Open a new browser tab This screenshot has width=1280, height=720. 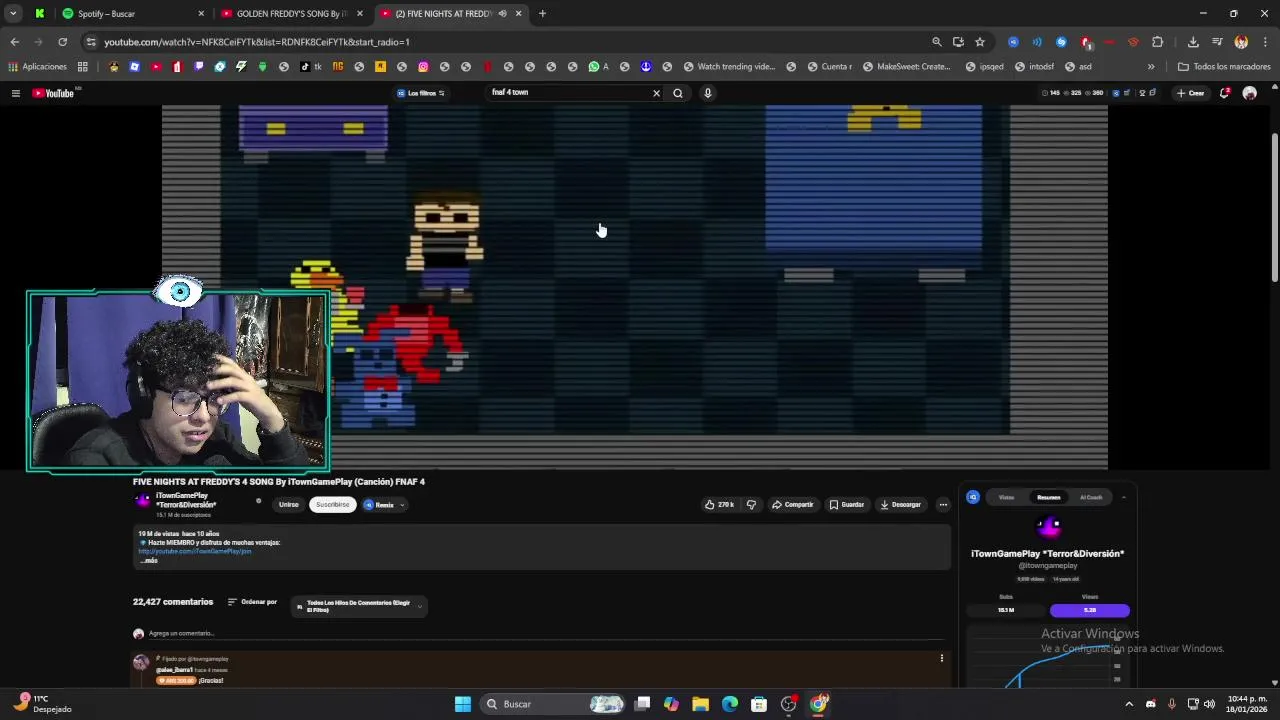pyautogui.click(x=542, y=14)
